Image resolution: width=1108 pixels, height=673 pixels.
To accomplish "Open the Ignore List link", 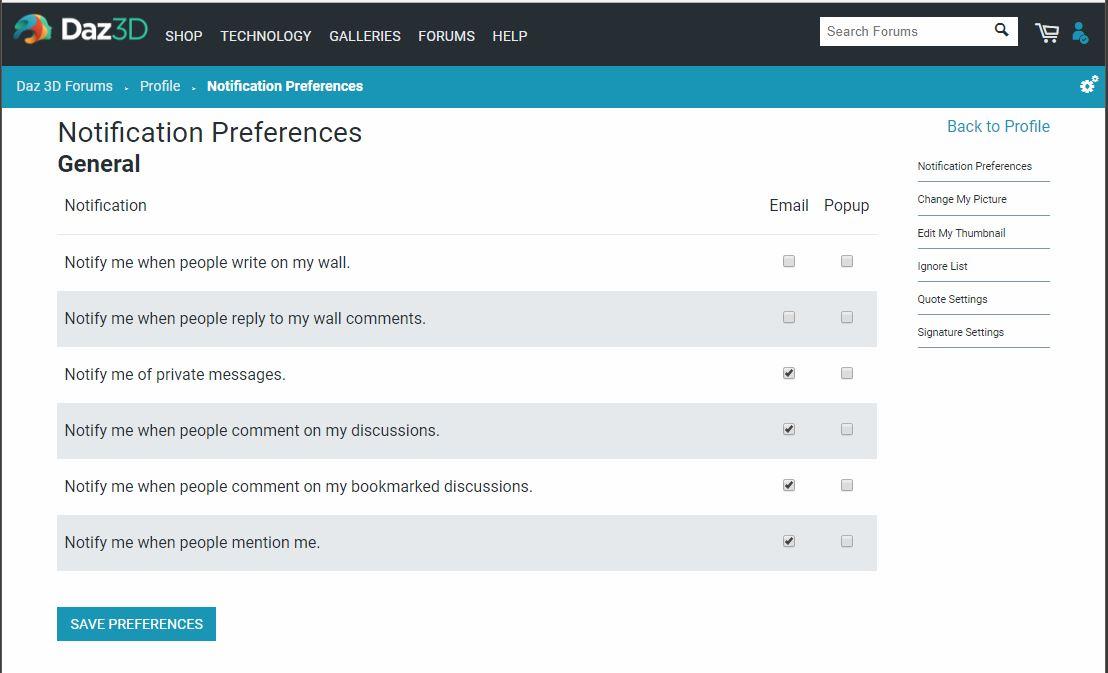I will (942, 266).
